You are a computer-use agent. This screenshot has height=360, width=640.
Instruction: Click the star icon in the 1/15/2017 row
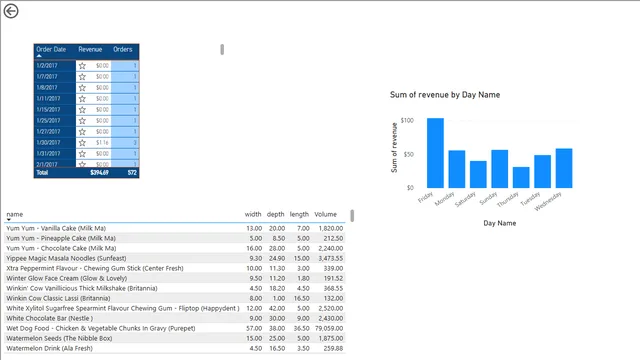(82, 110)
